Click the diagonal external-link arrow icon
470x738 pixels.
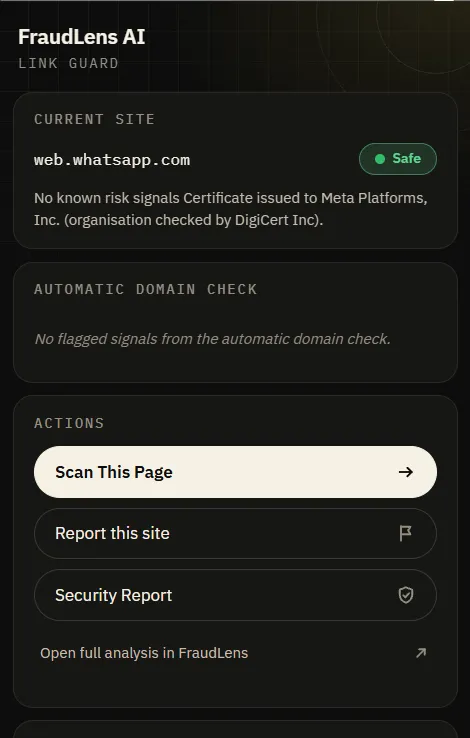[x=421, y=653]
